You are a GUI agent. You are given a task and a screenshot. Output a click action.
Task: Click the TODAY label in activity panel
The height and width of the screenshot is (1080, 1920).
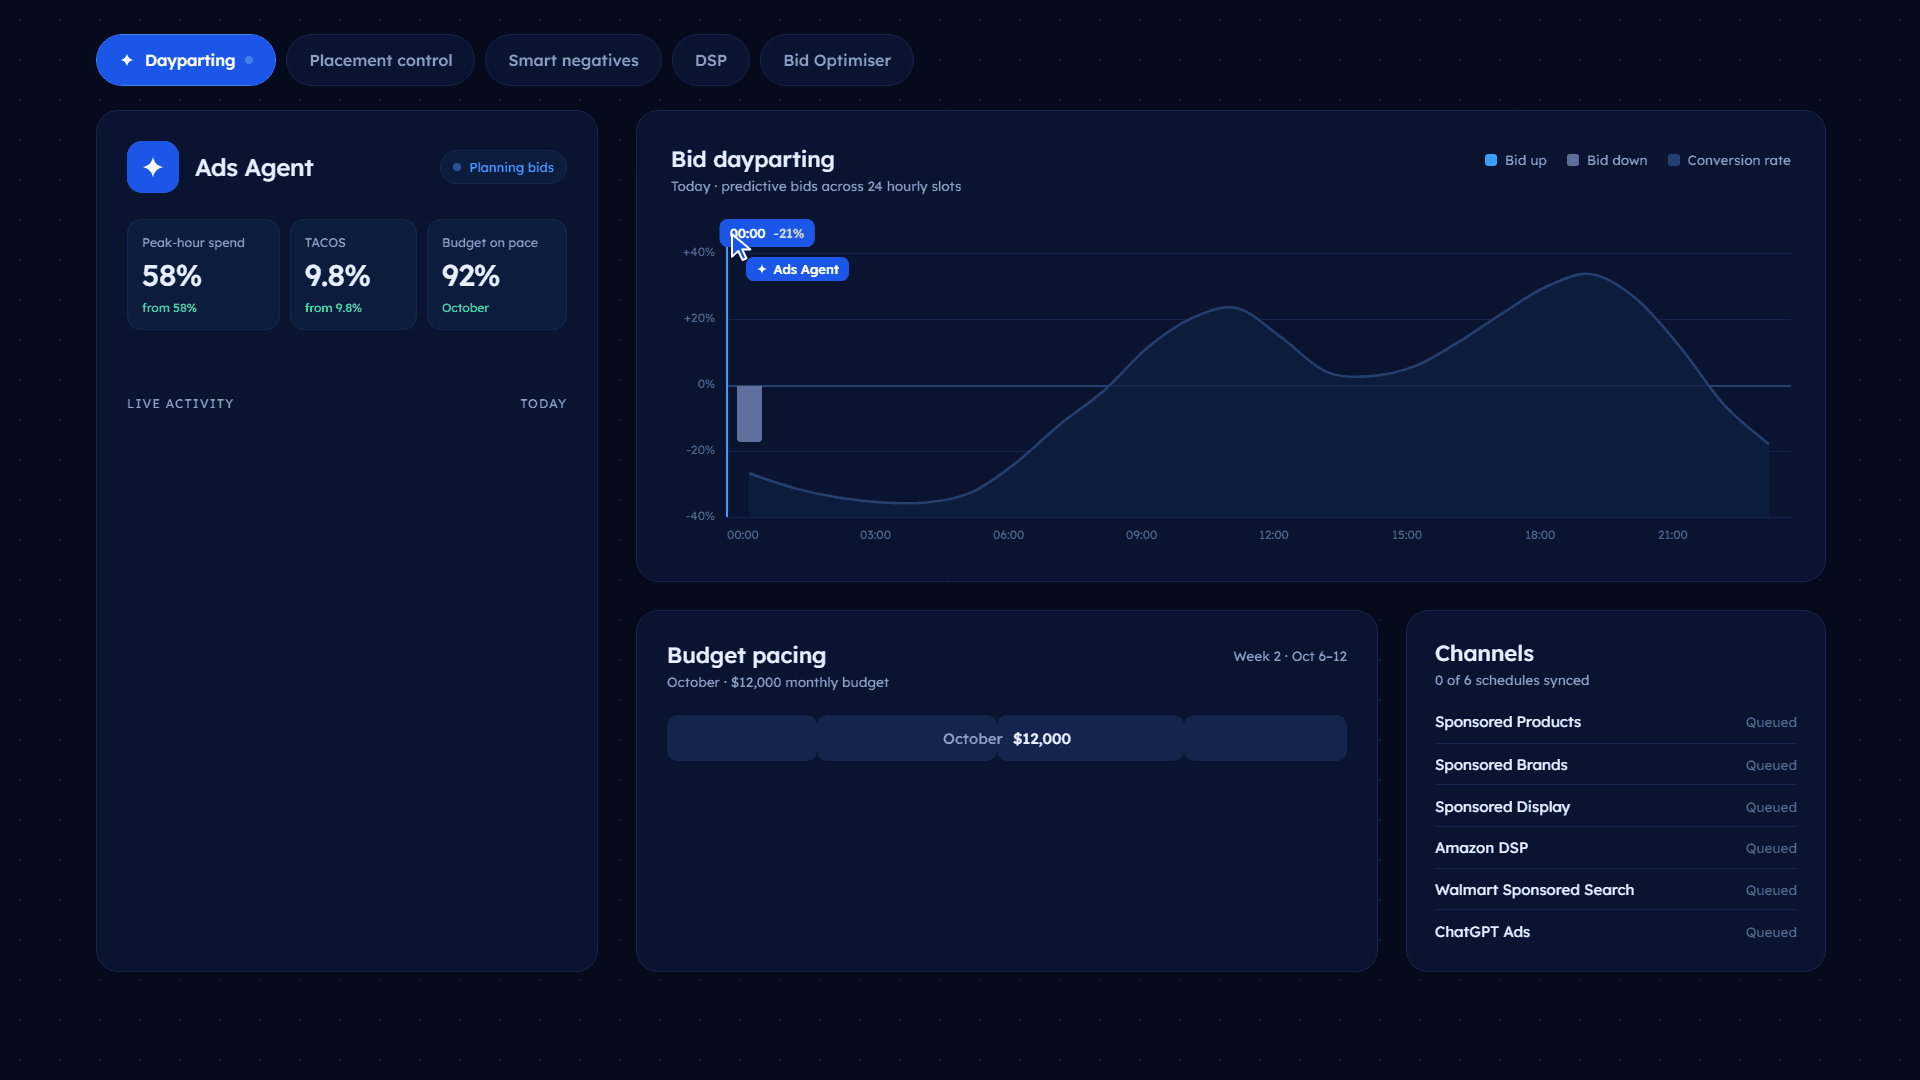point(543,404)
